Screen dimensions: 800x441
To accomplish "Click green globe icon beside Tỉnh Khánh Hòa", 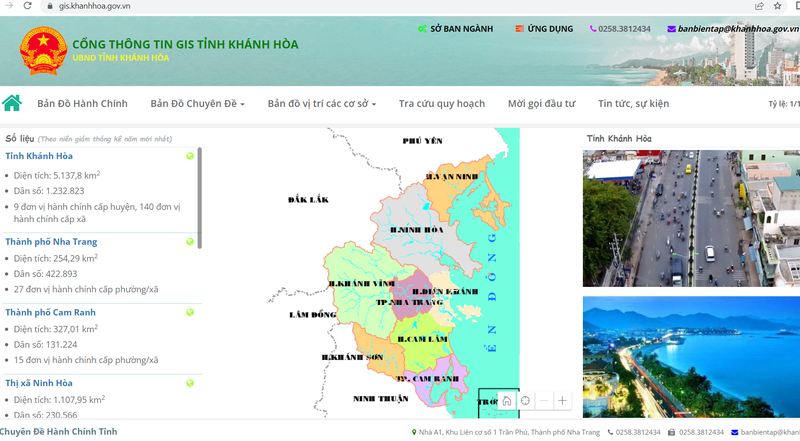I will coord(190,156).
